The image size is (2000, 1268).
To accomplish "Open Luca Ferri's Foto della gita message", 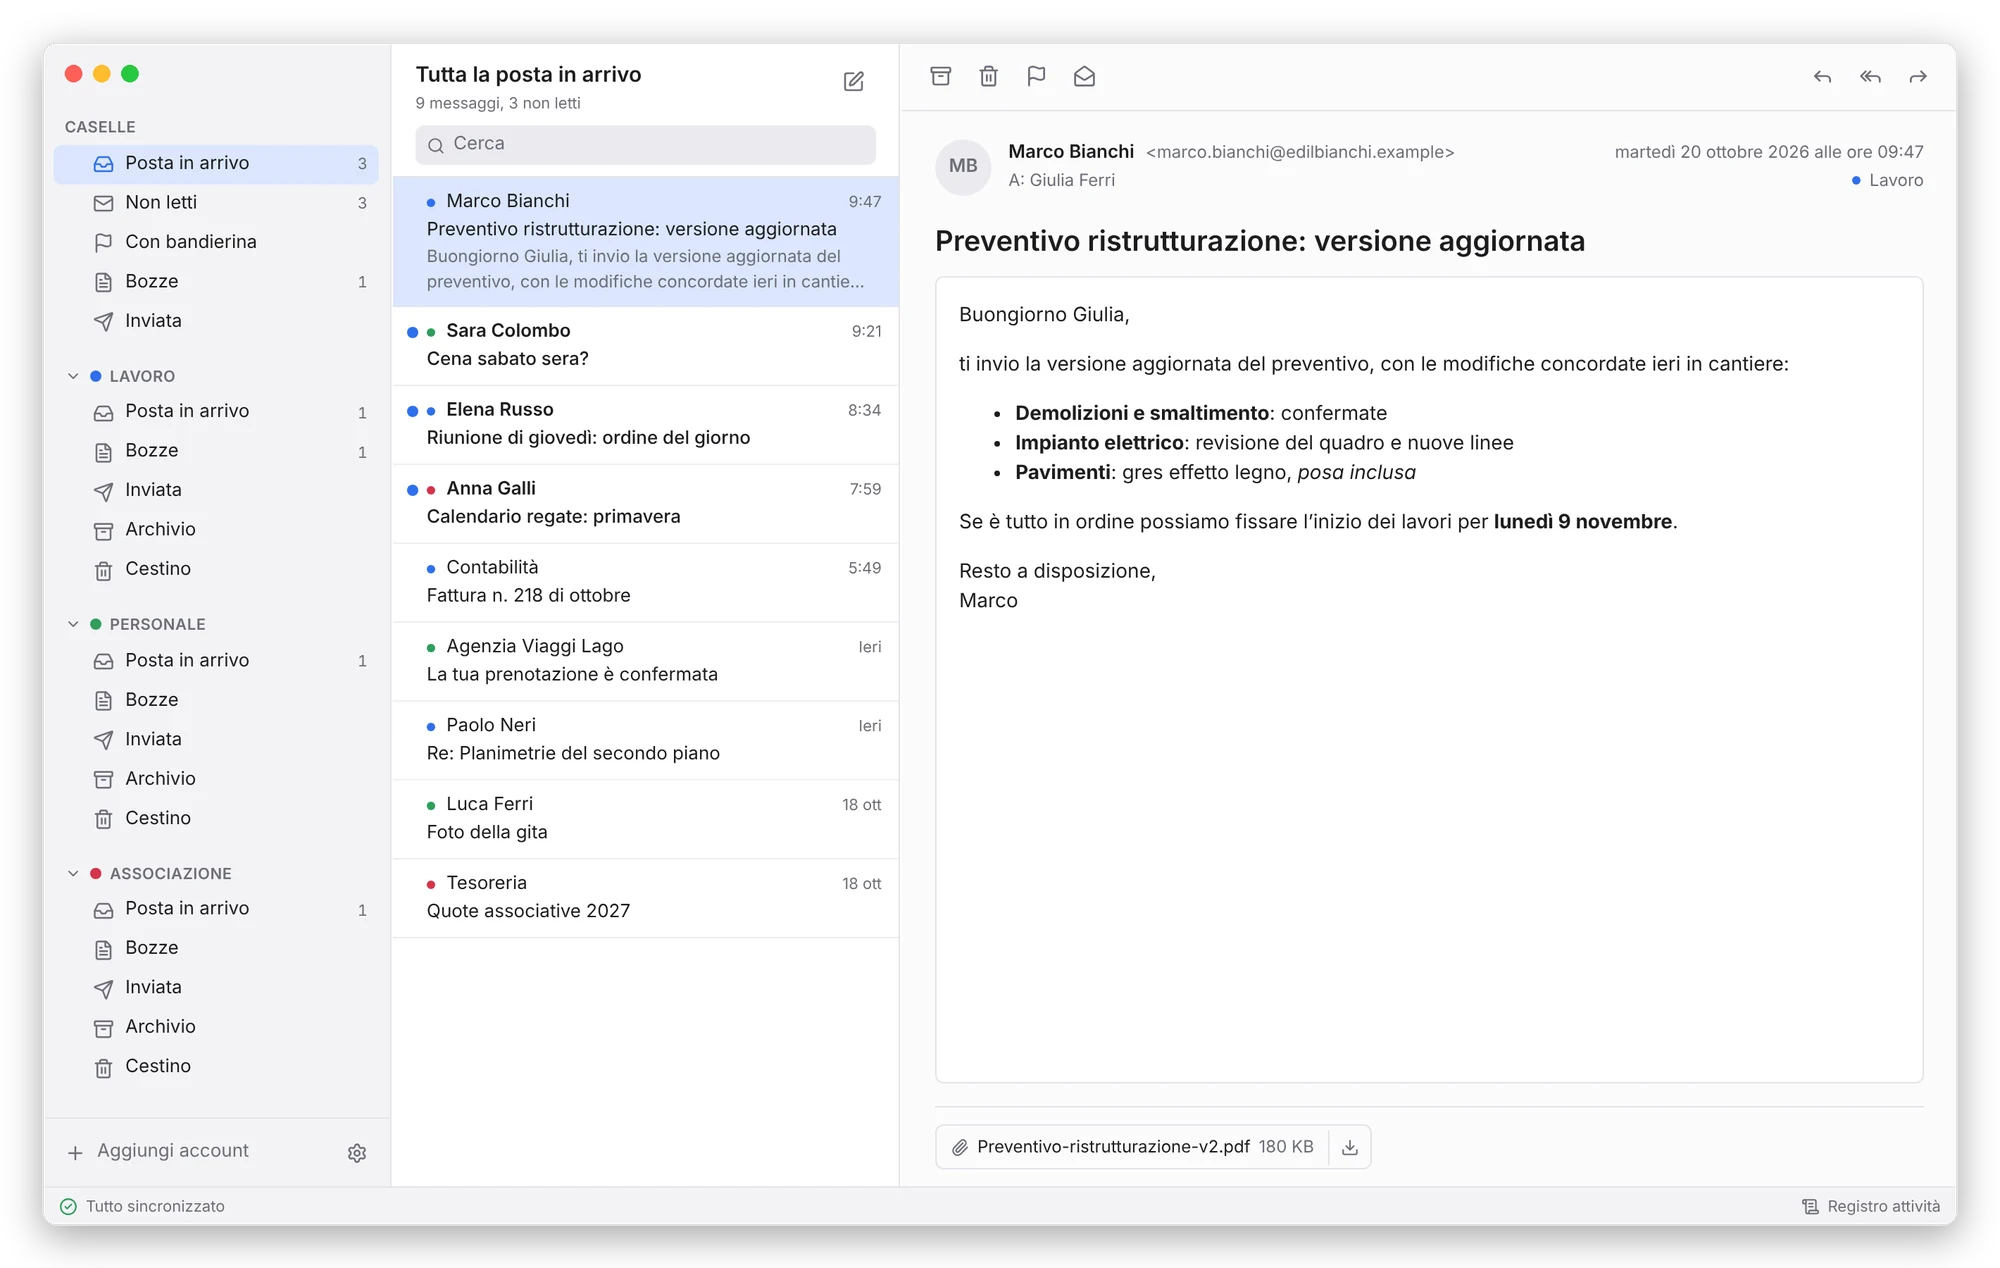I will point(645,819).
